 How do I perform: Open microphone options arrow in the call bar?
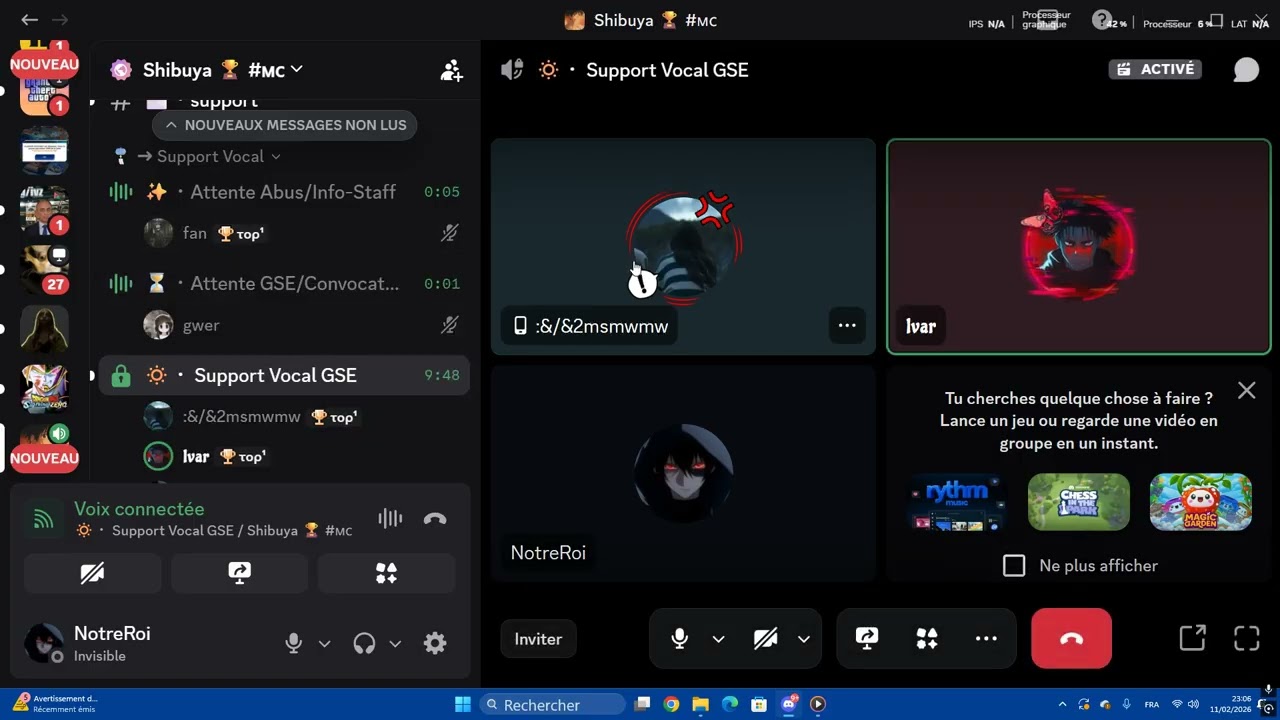pos(718,639)
